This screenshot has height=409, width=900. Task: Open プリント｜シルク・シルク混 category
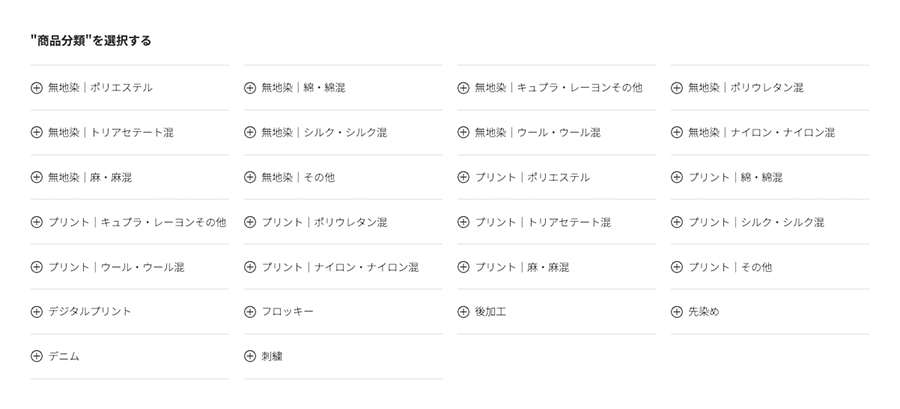click(770, 222)
